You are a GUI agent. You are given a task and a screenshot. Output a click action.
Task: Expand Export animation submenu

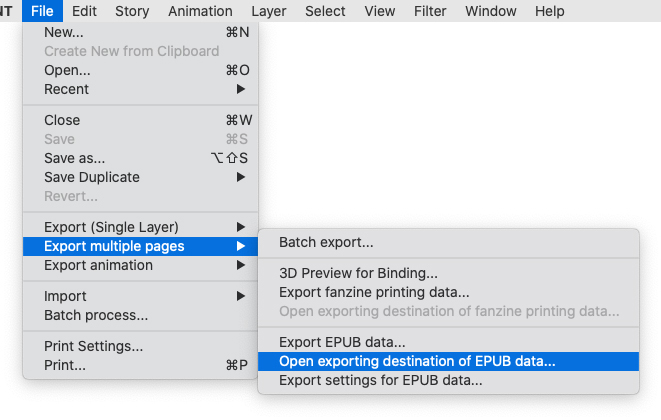point(98,265)
